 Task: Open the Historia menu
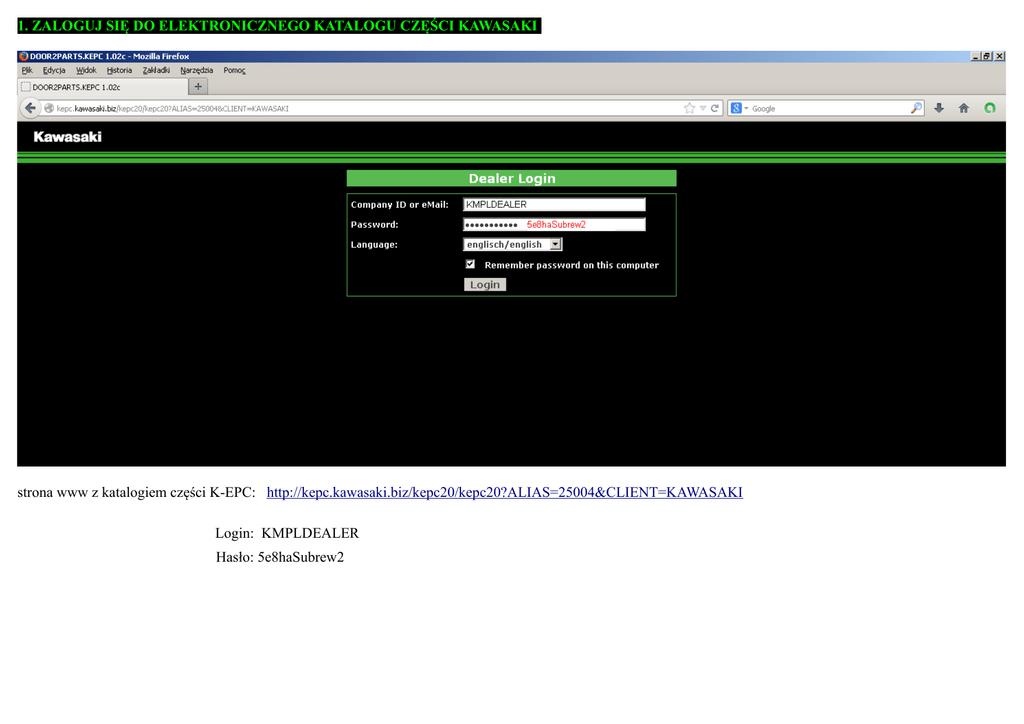(x=119, y=70)
